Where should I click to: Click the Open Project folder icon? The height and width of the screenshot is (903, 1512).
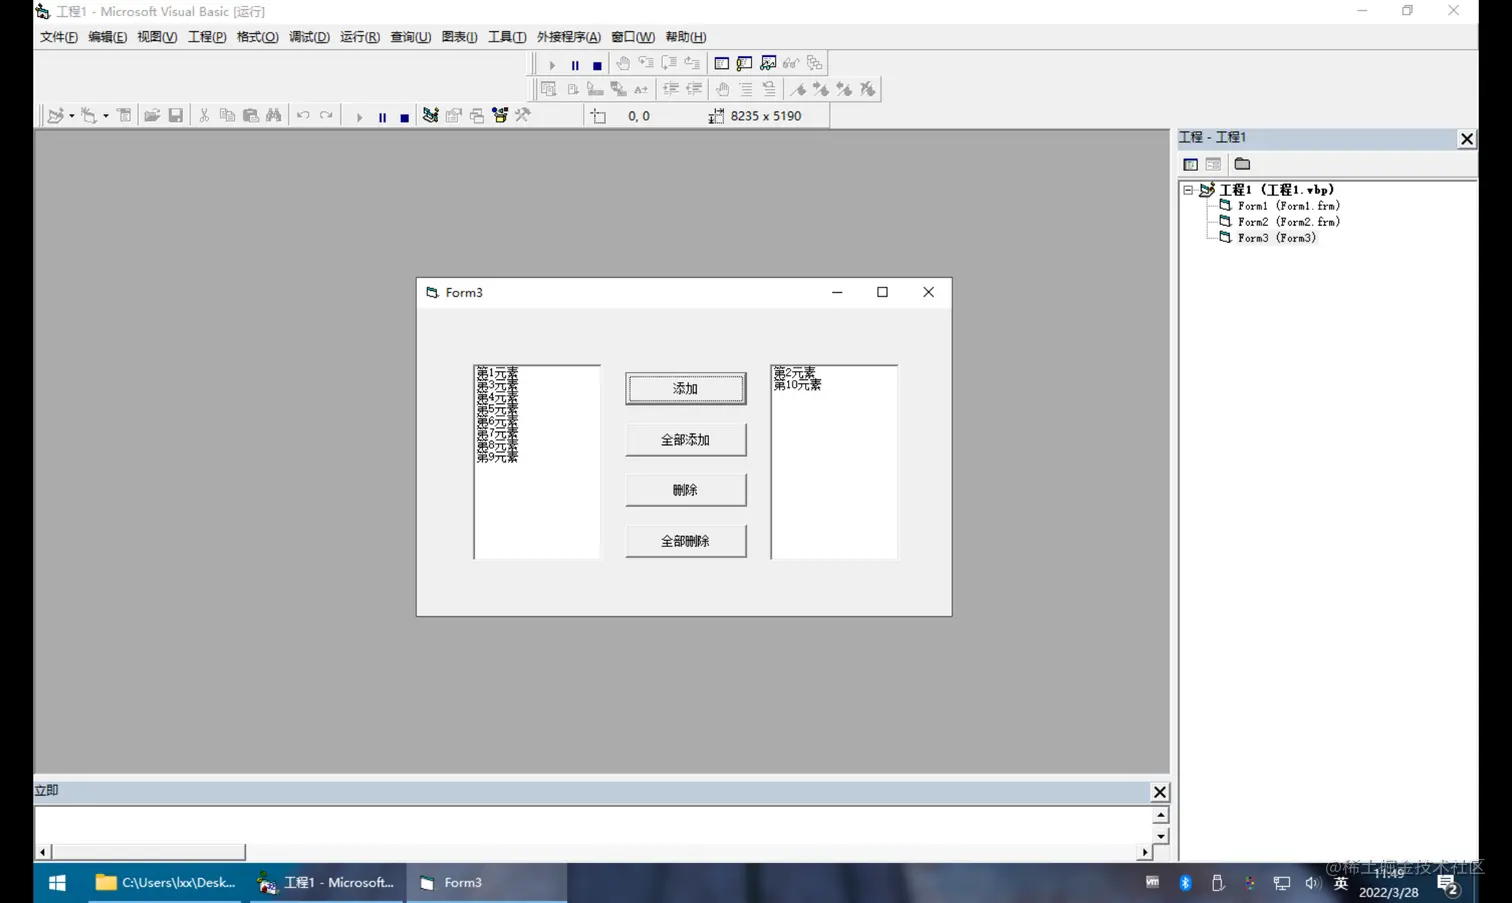[152, 116]
